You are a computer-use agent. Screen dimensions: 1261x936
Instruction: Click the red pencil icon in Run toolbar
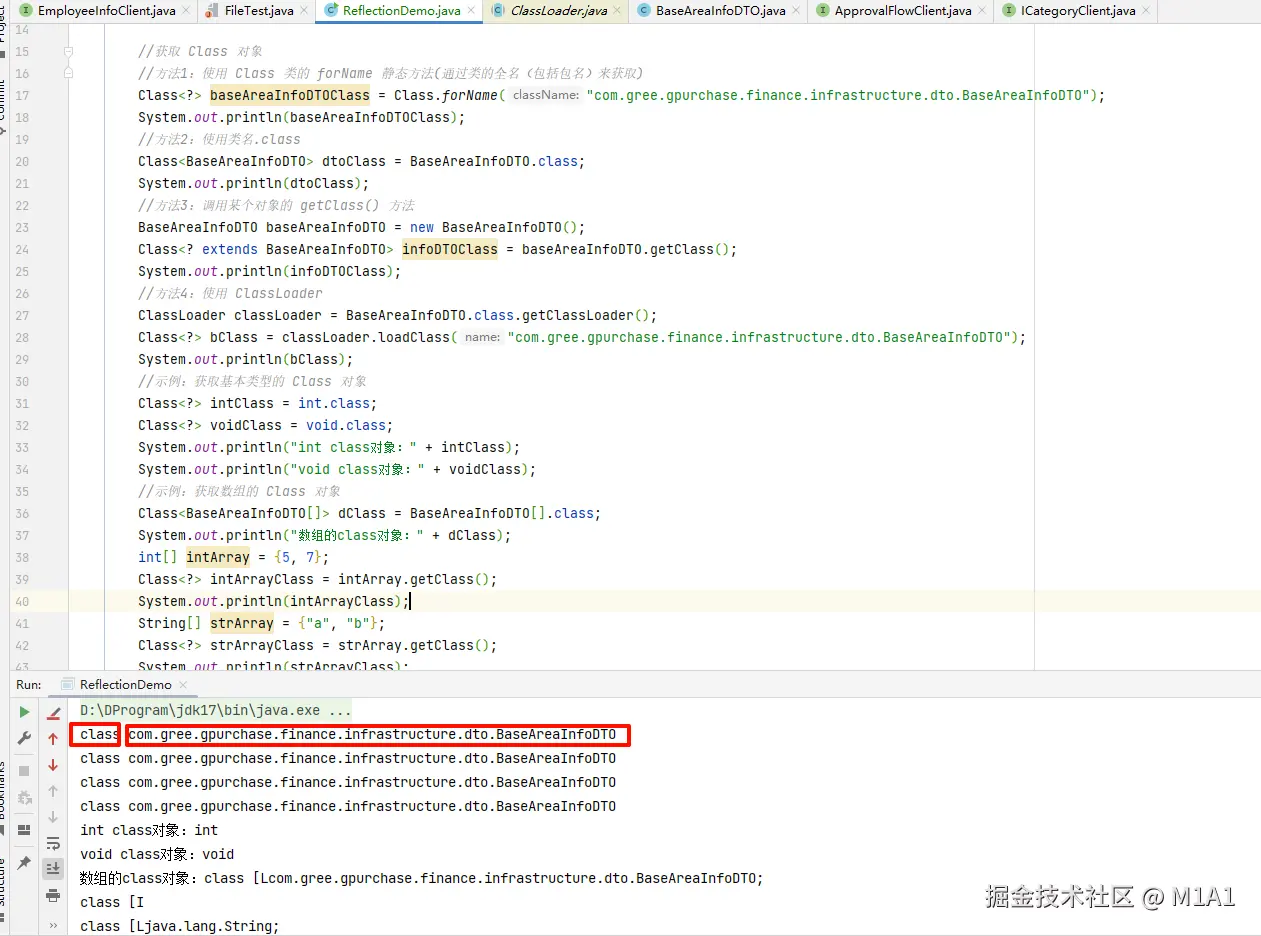coord(54,712)
